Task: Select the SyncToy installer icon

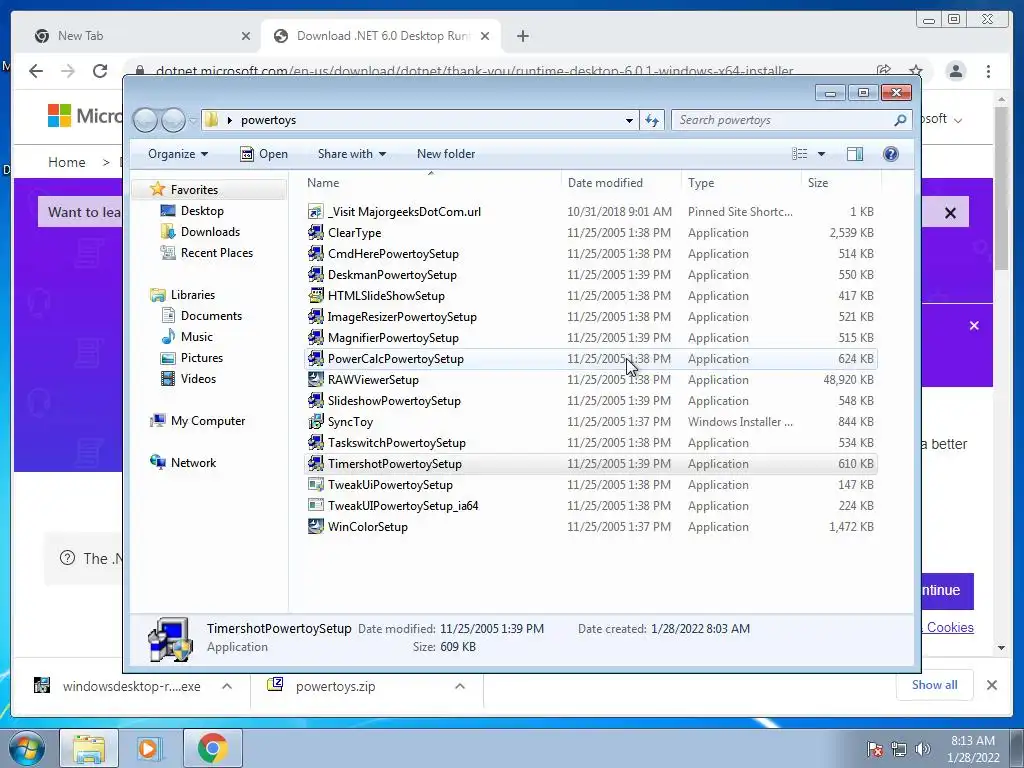Action: (x=315, y=421)
